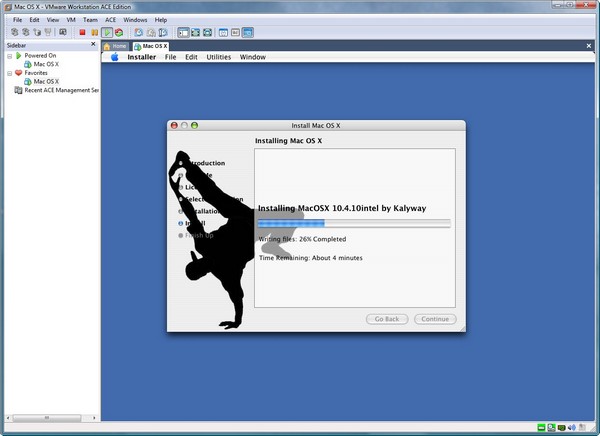Open the Installer menu in the Mac menu bar
600x436 pixels.
tap(142, 57)
